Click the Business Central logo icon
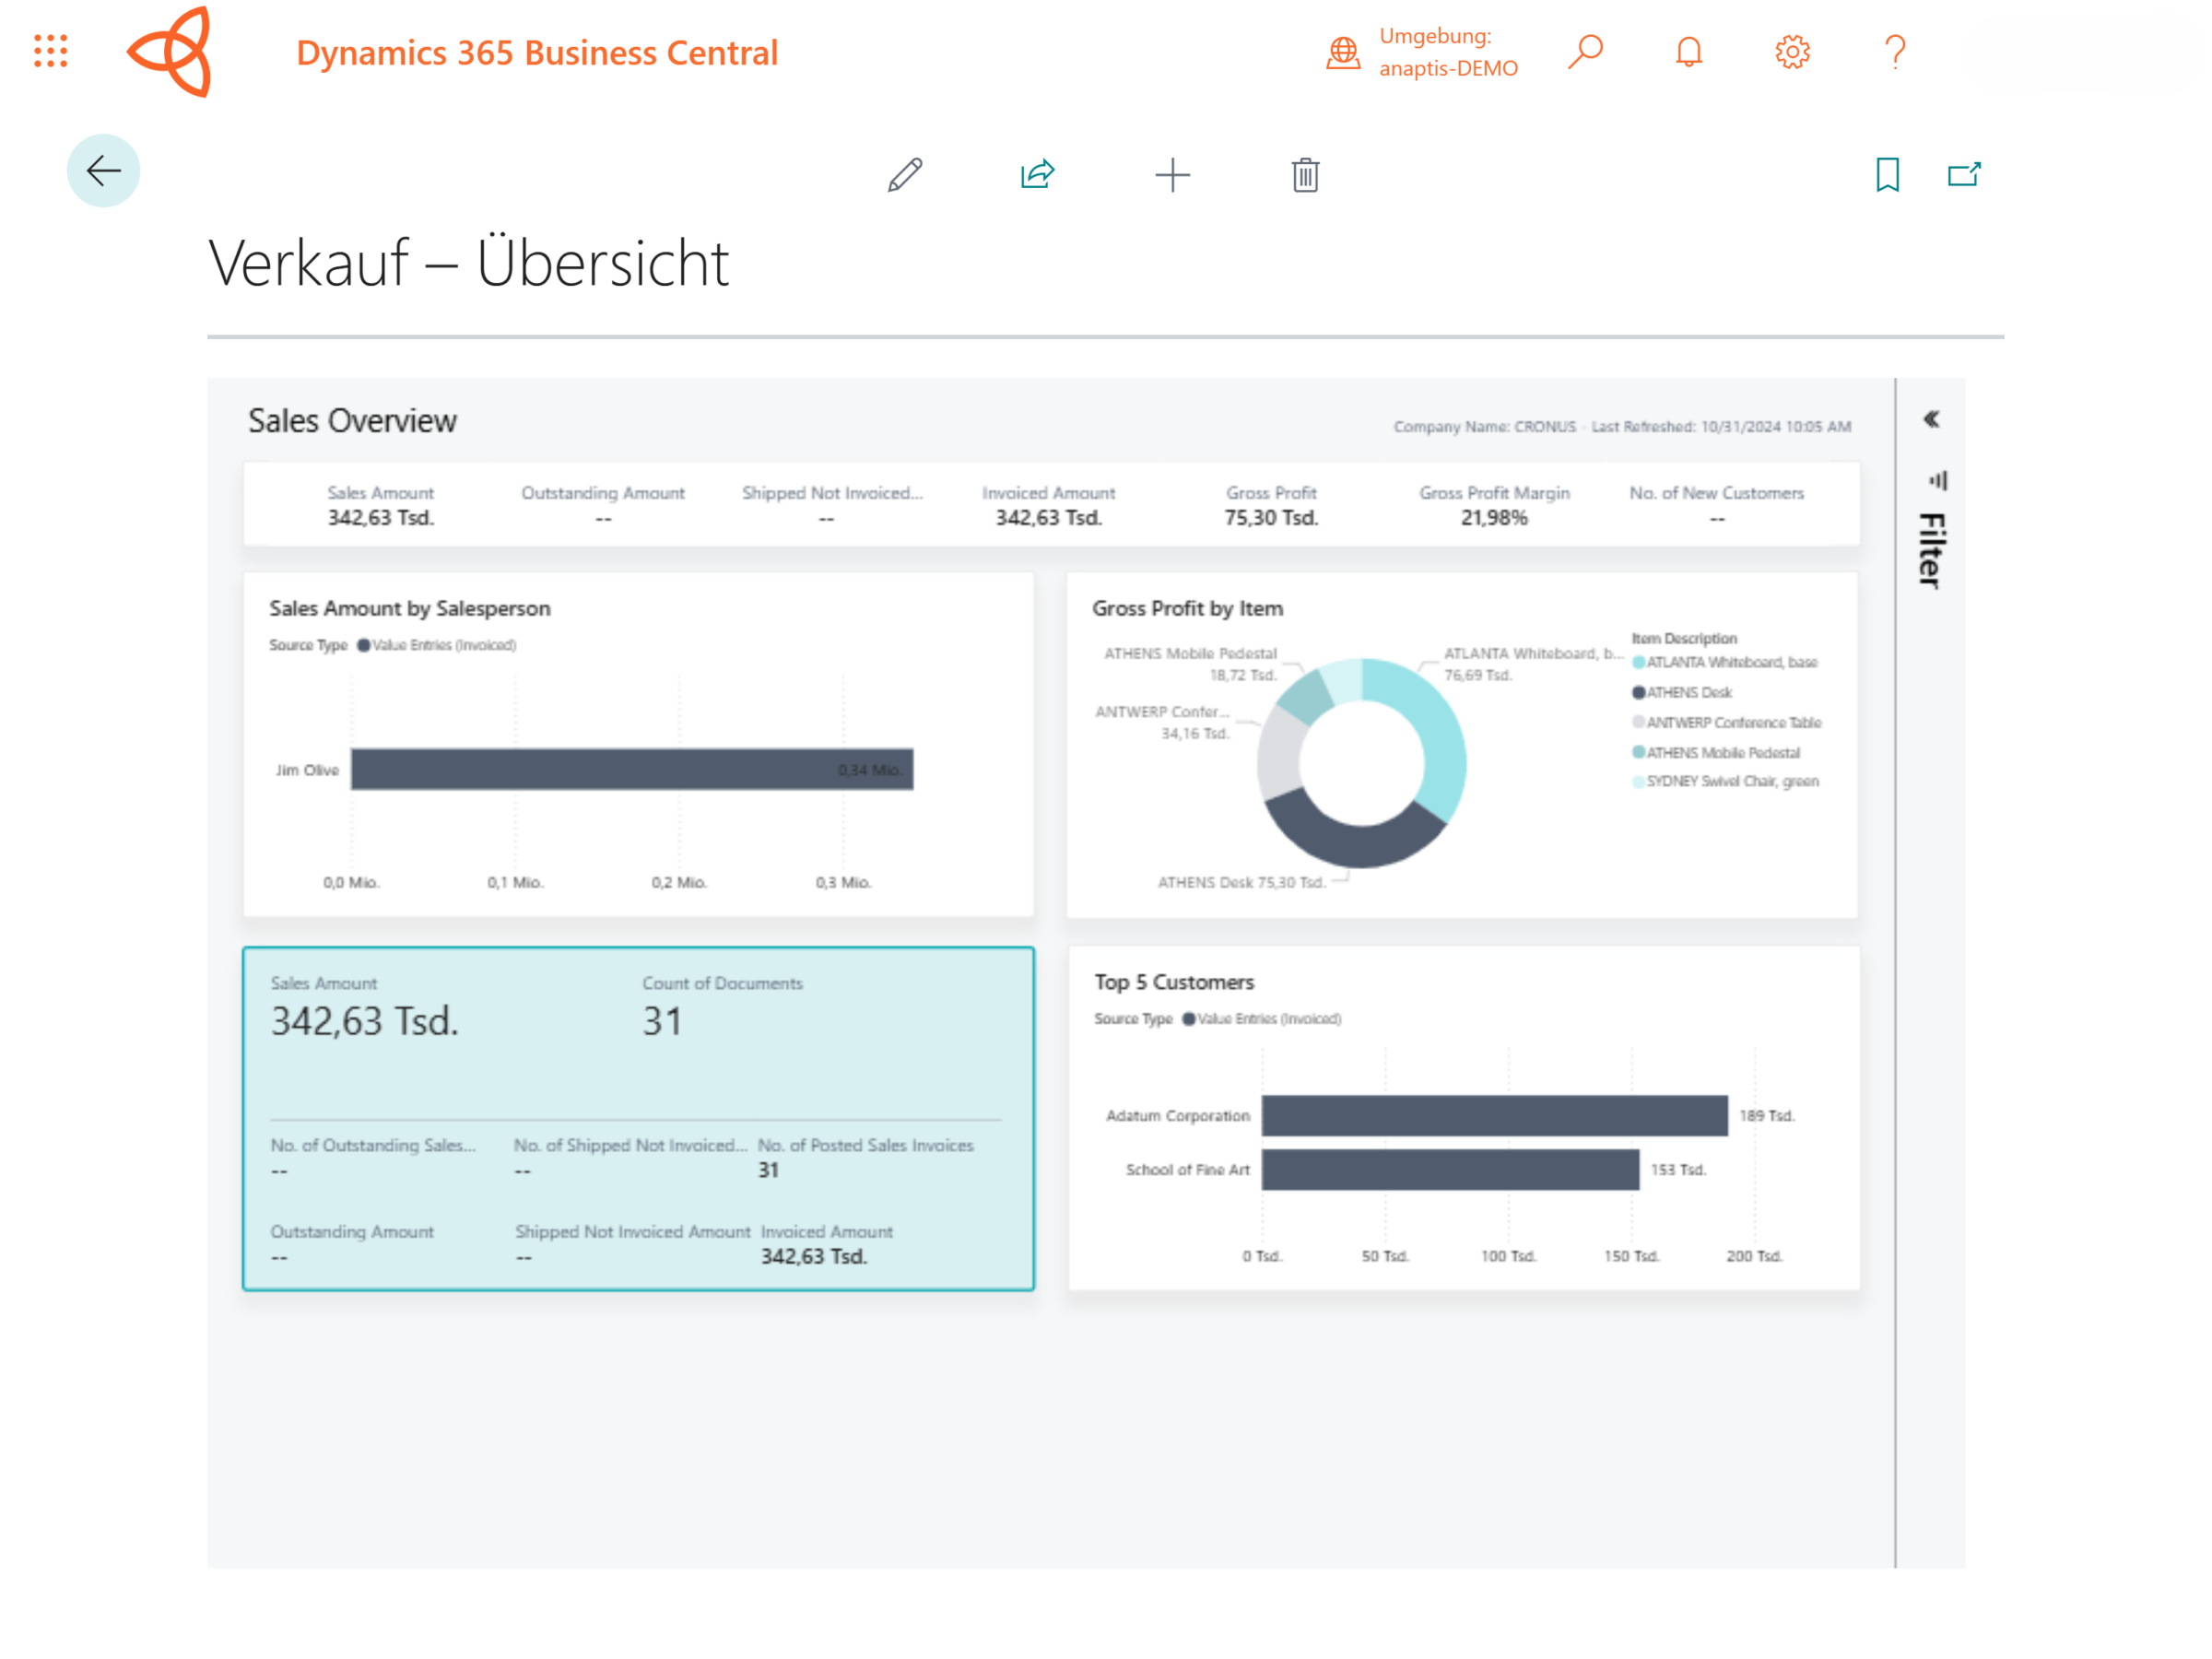This screenshot has width=2212, height=1659. coord(170,51)
